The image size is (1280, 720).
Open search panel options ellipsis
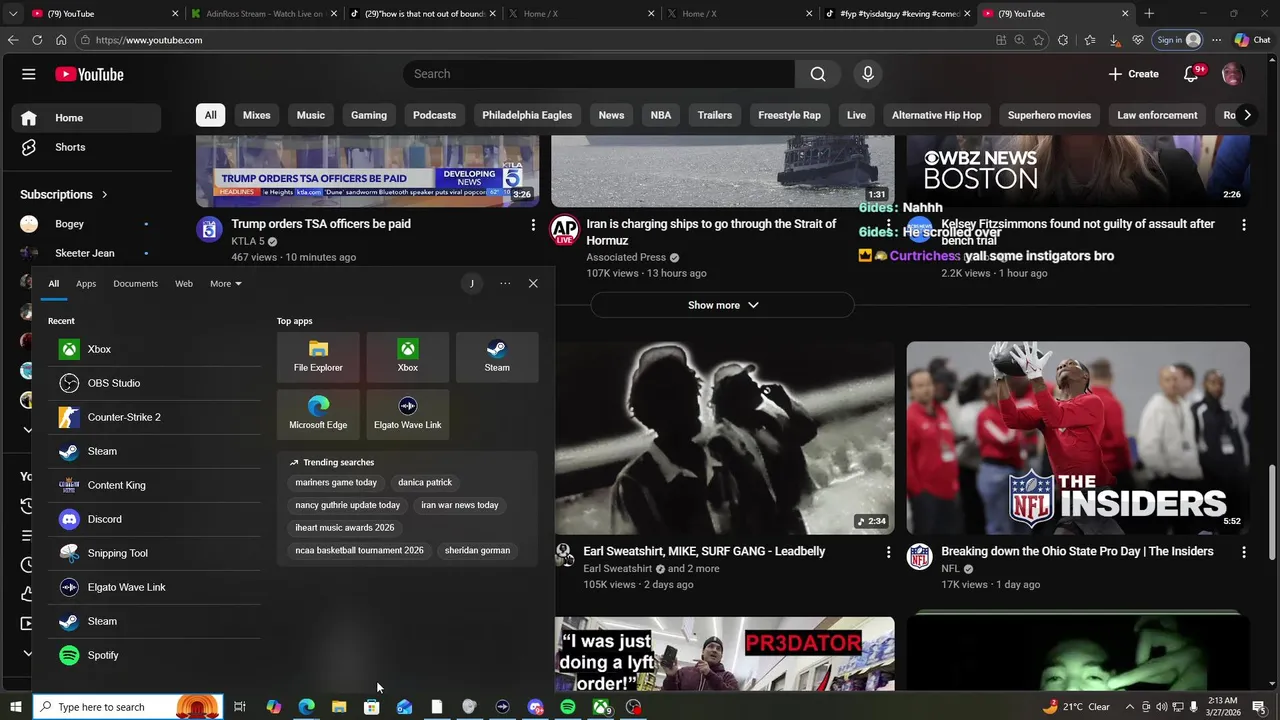point(505,284)
